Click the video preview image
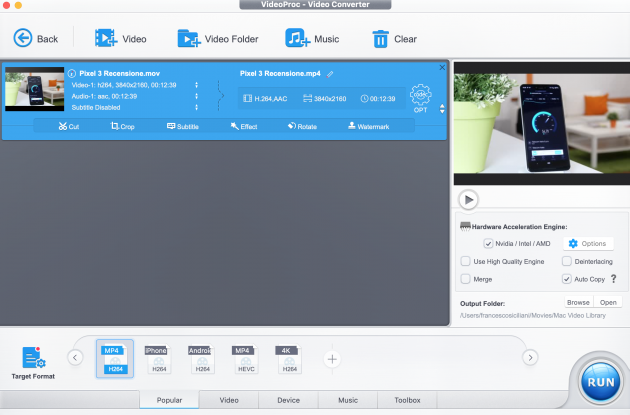This screenshot has height=415, width=630. [x=542, y=123]
